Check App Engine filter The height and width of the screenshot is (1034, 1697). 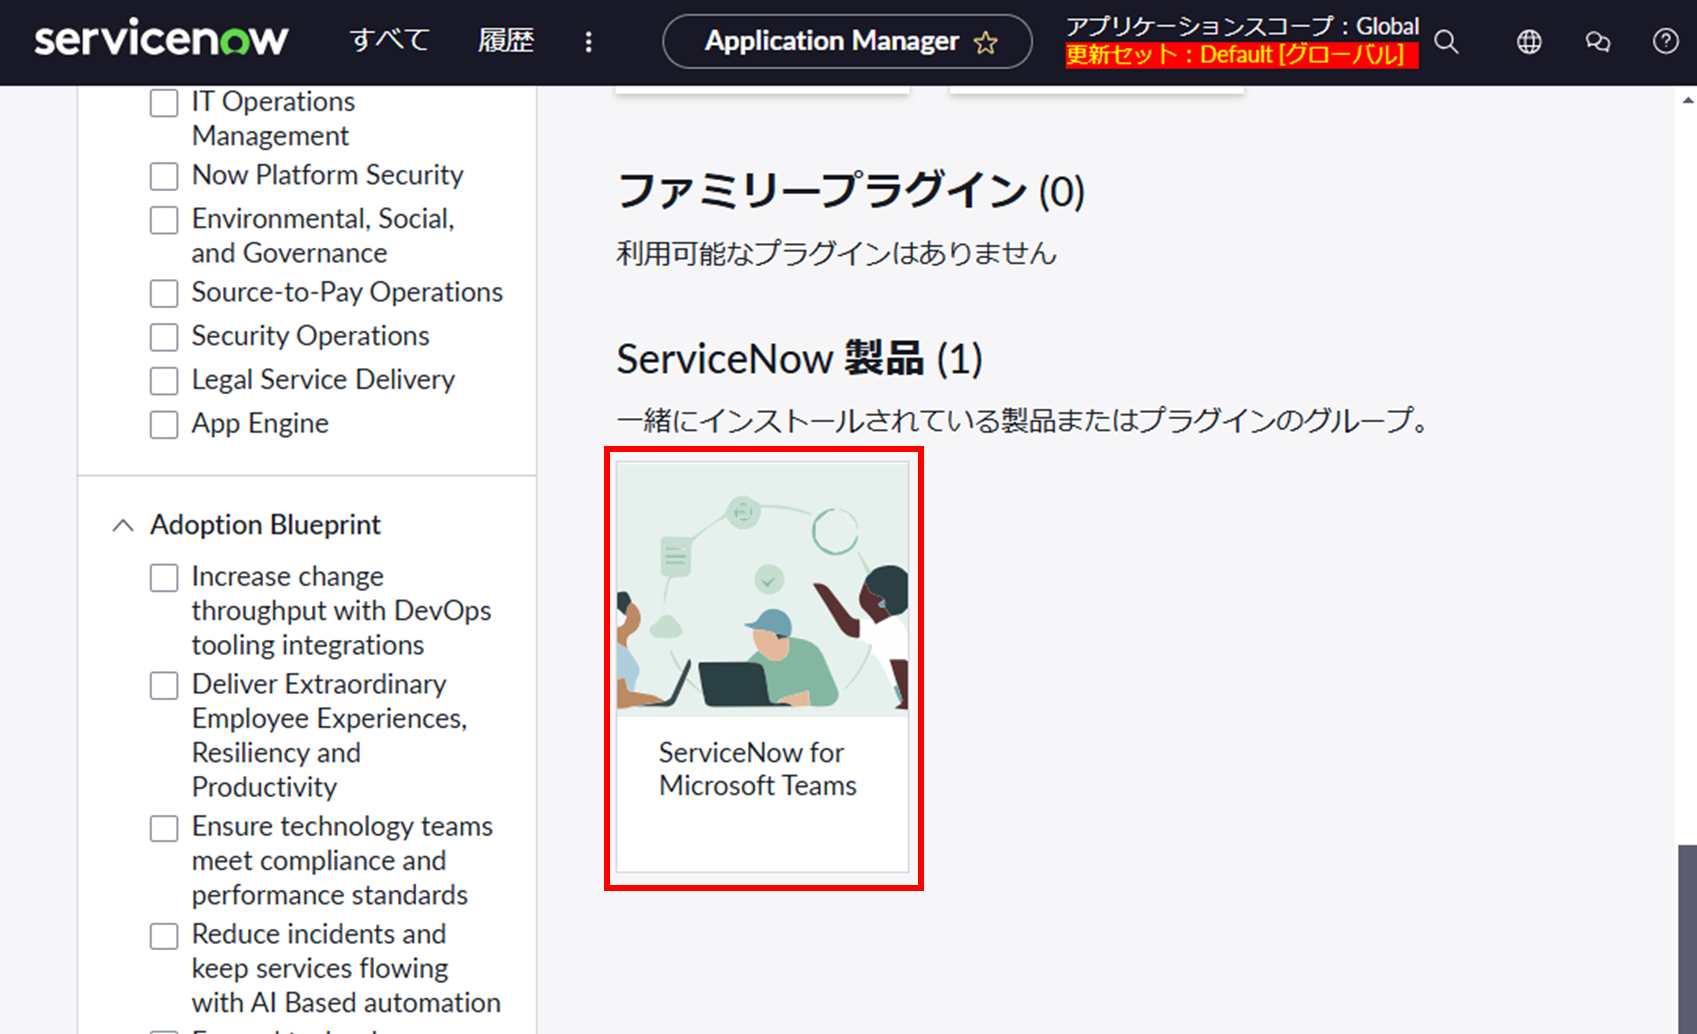pyautogui.click(x=164, y=425)
